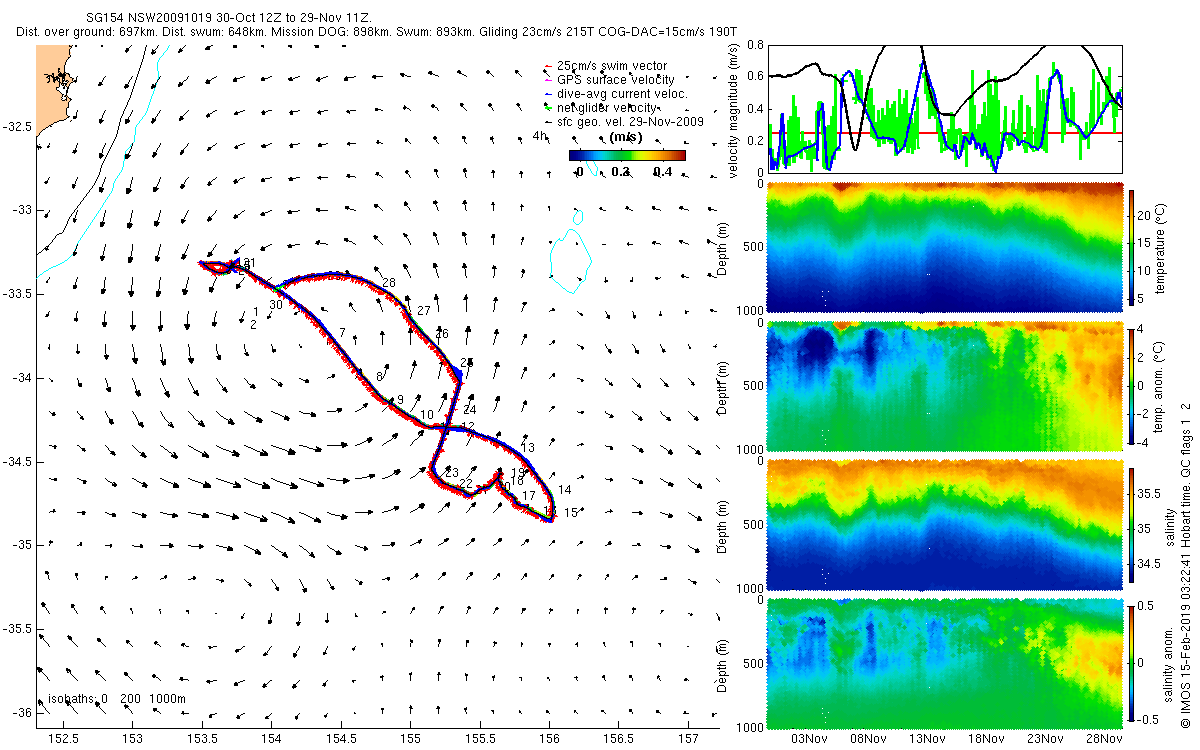Viewport: 1200px width, 750px height.
Task: Click the 'velocity magnitude (m/s)' axis label
Action: [x=734, y=109]
